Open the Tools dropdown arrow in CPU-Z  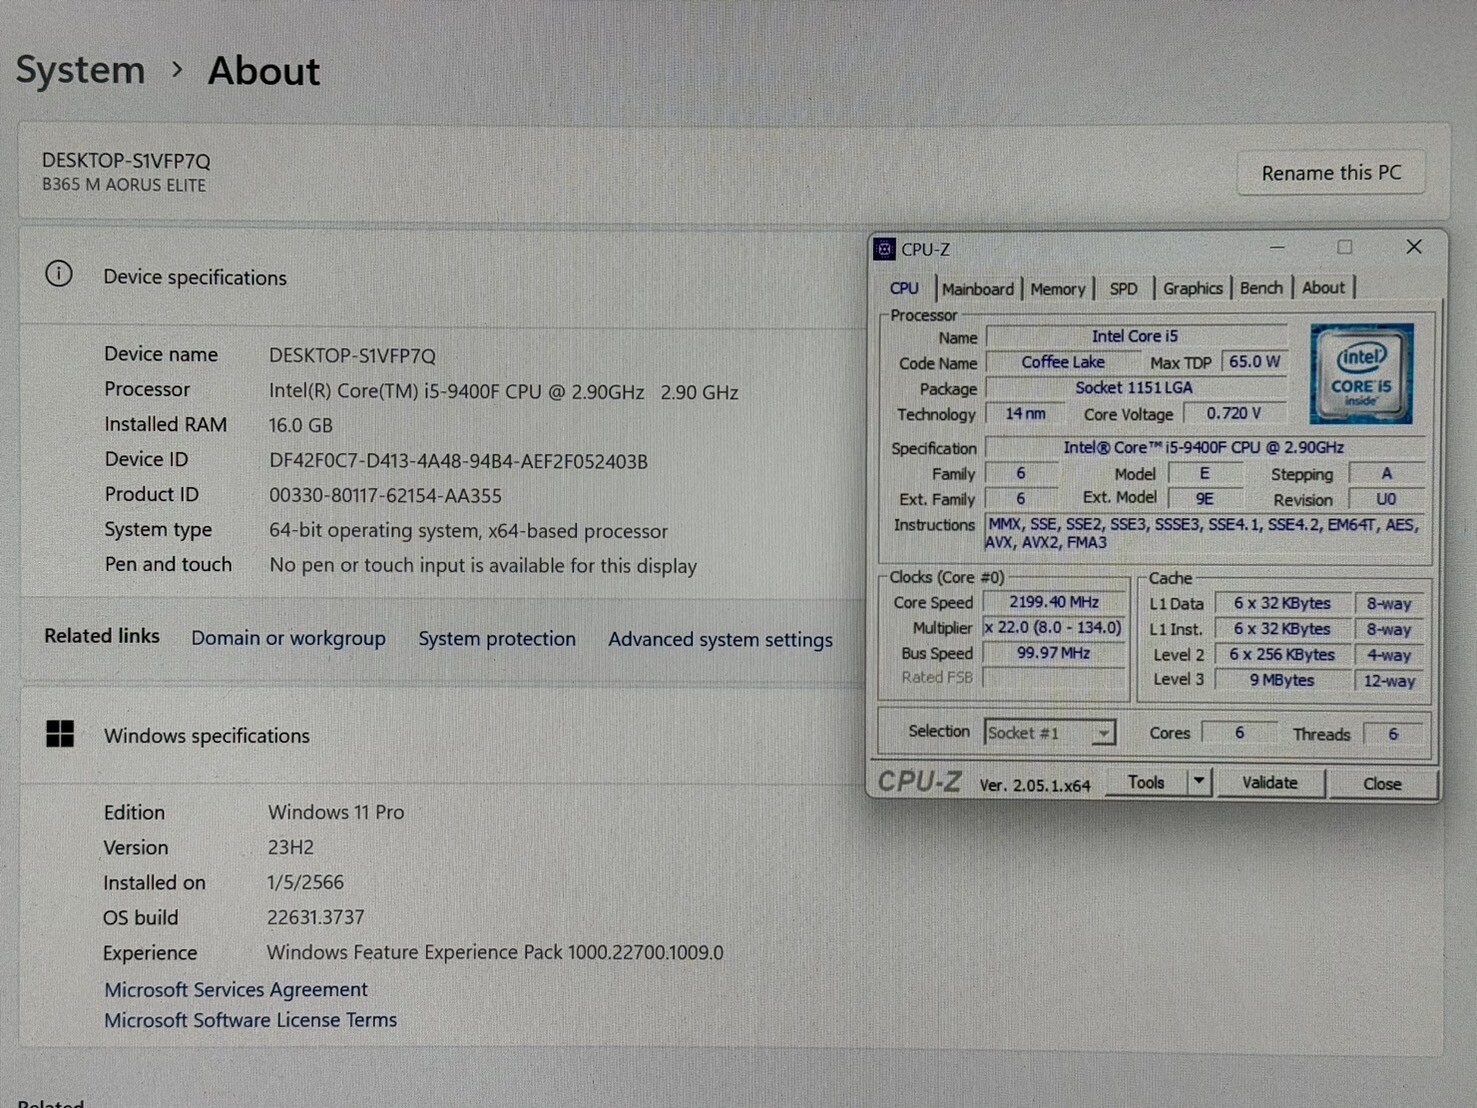click(1199, 782)
